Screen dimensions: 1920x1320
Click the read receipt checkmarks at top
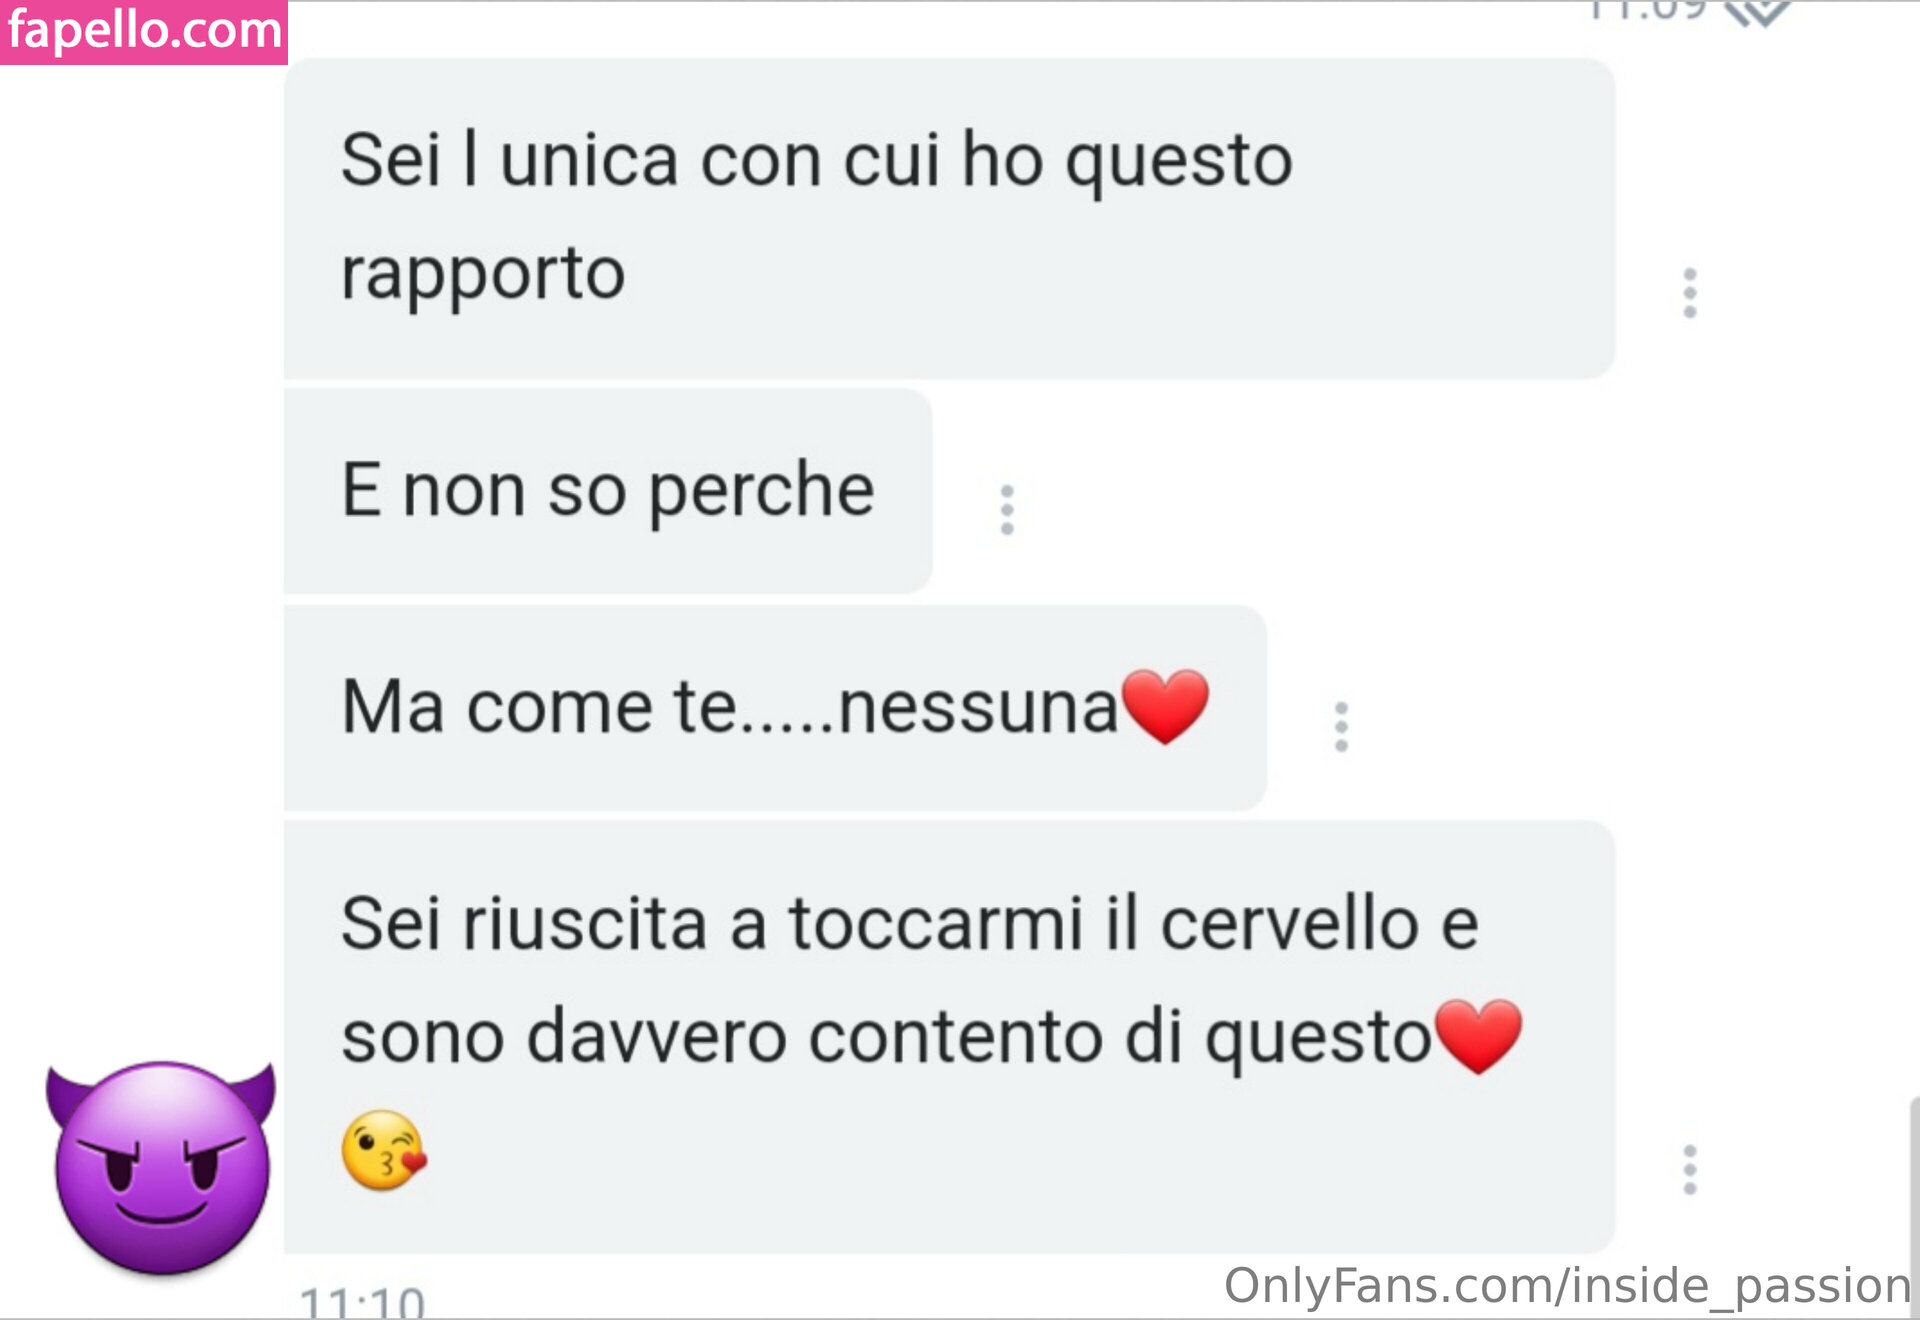tap(1757, 12)
